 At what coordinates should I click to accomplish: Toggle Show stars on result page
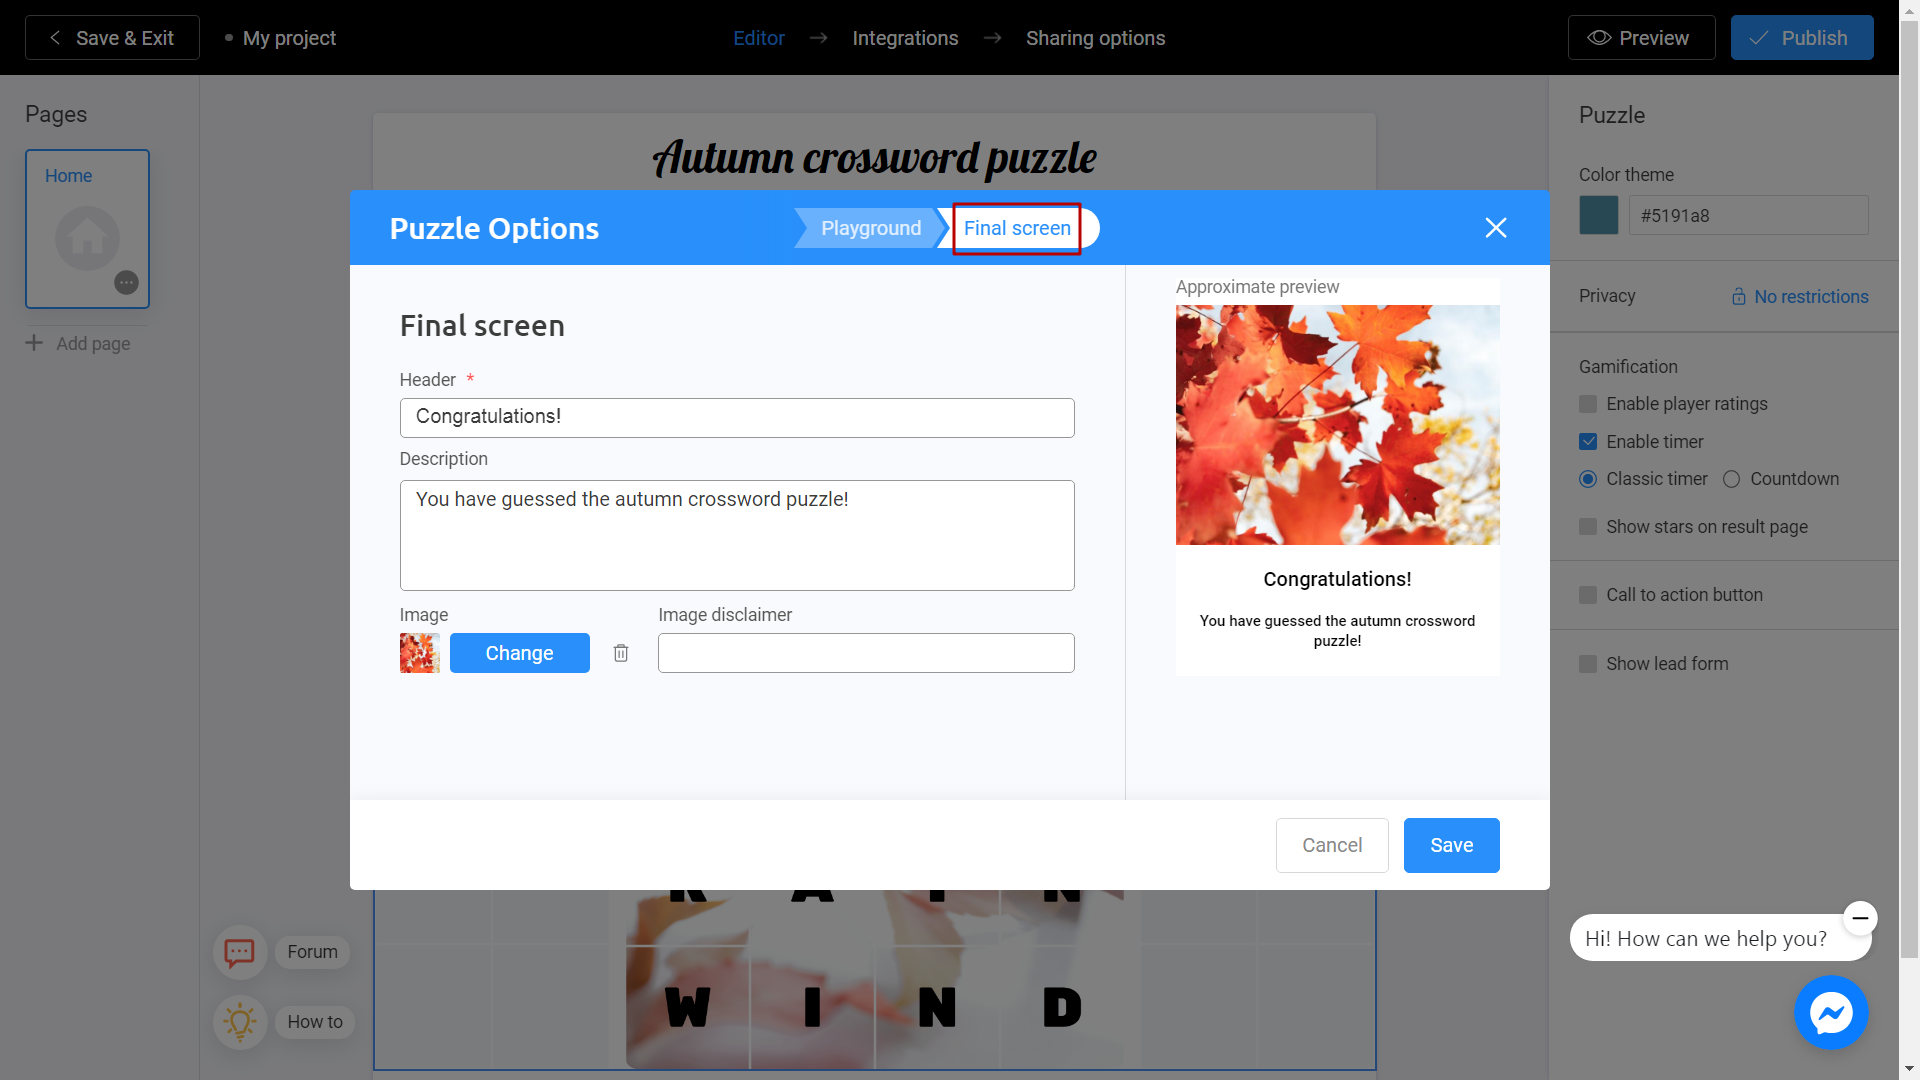click(x=1588, y=526)
